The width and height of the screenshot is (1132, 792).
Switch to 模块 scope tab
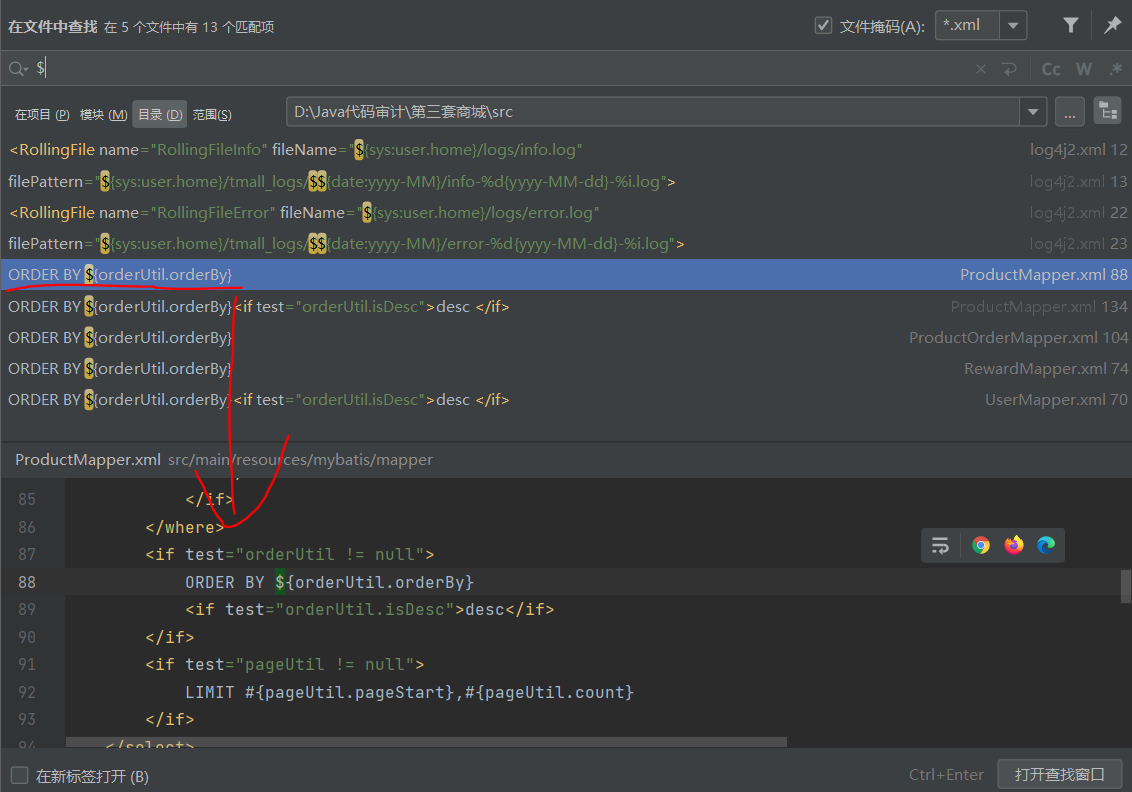[x=103, y=115]
